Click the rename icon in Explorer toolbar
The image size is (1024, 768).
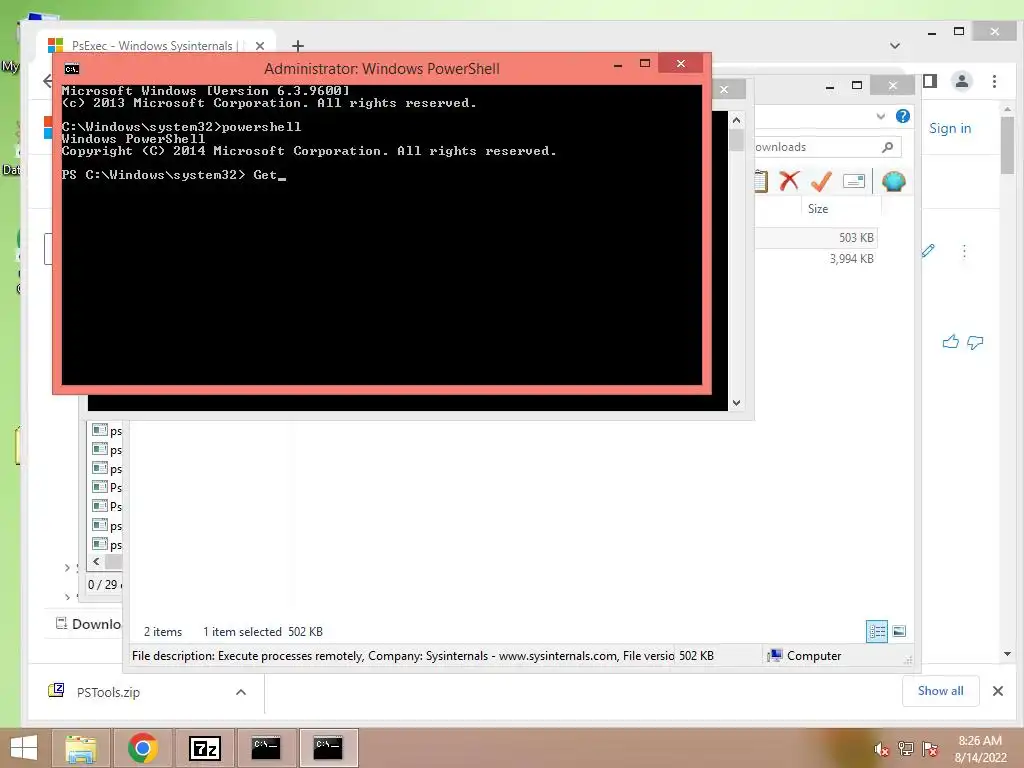coord(854,181)
